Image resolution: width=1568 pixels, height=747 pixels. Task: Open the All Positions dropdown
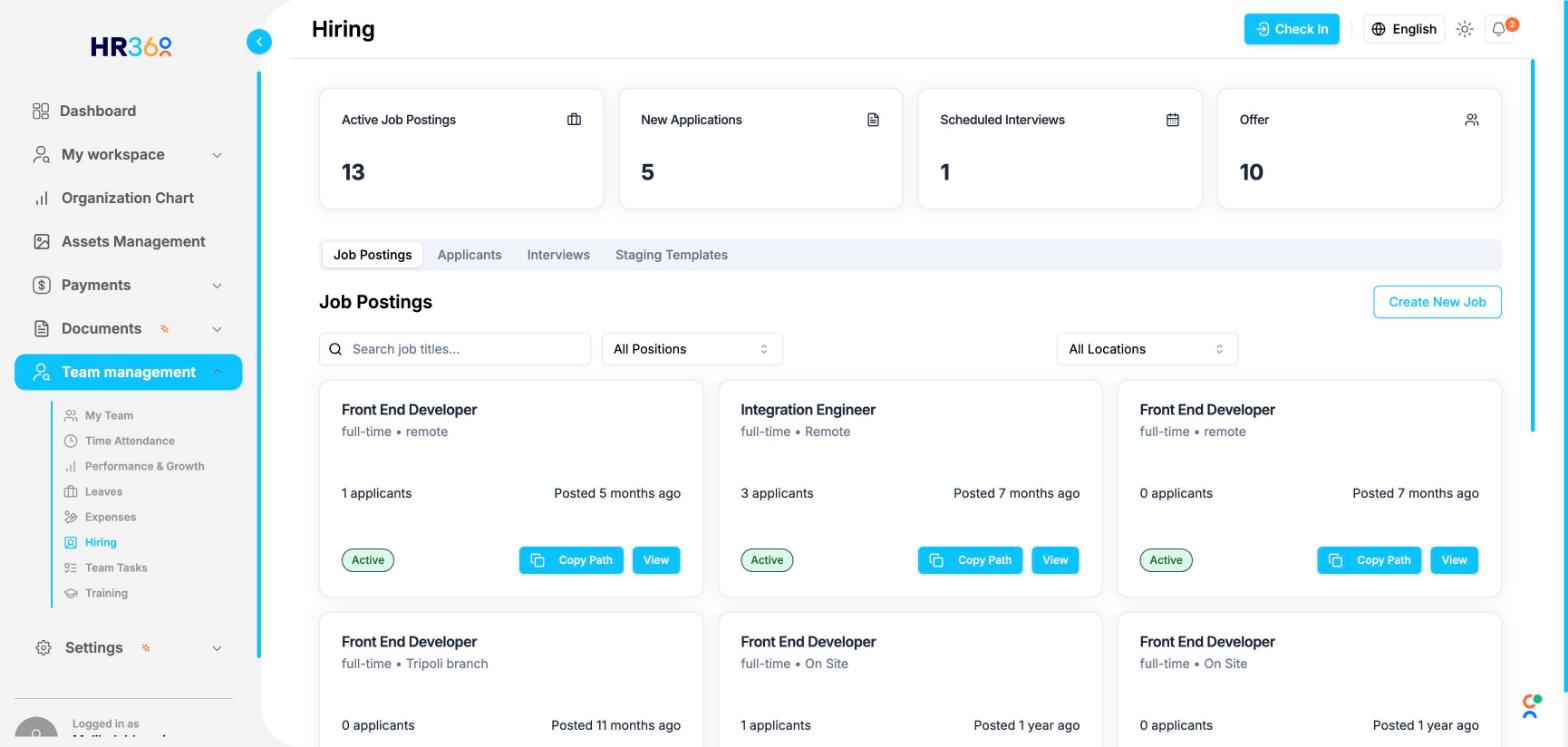692,349
